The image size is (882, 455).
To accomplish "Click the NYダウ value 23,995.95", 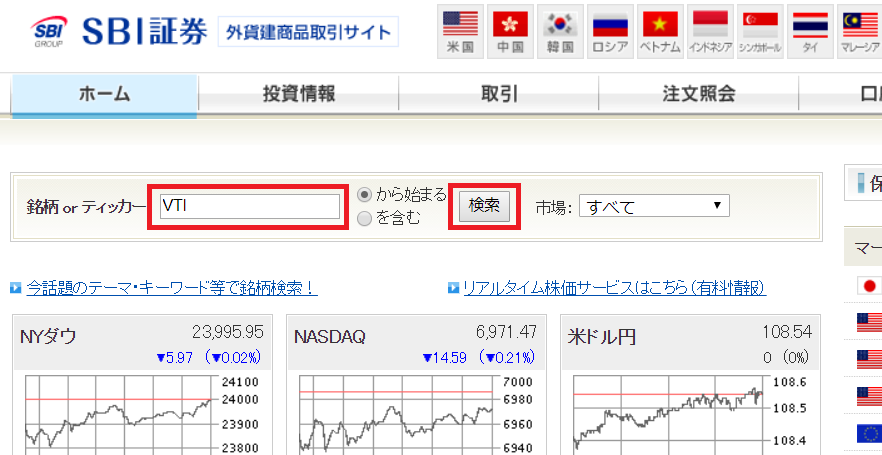I will tap(228, 332).
